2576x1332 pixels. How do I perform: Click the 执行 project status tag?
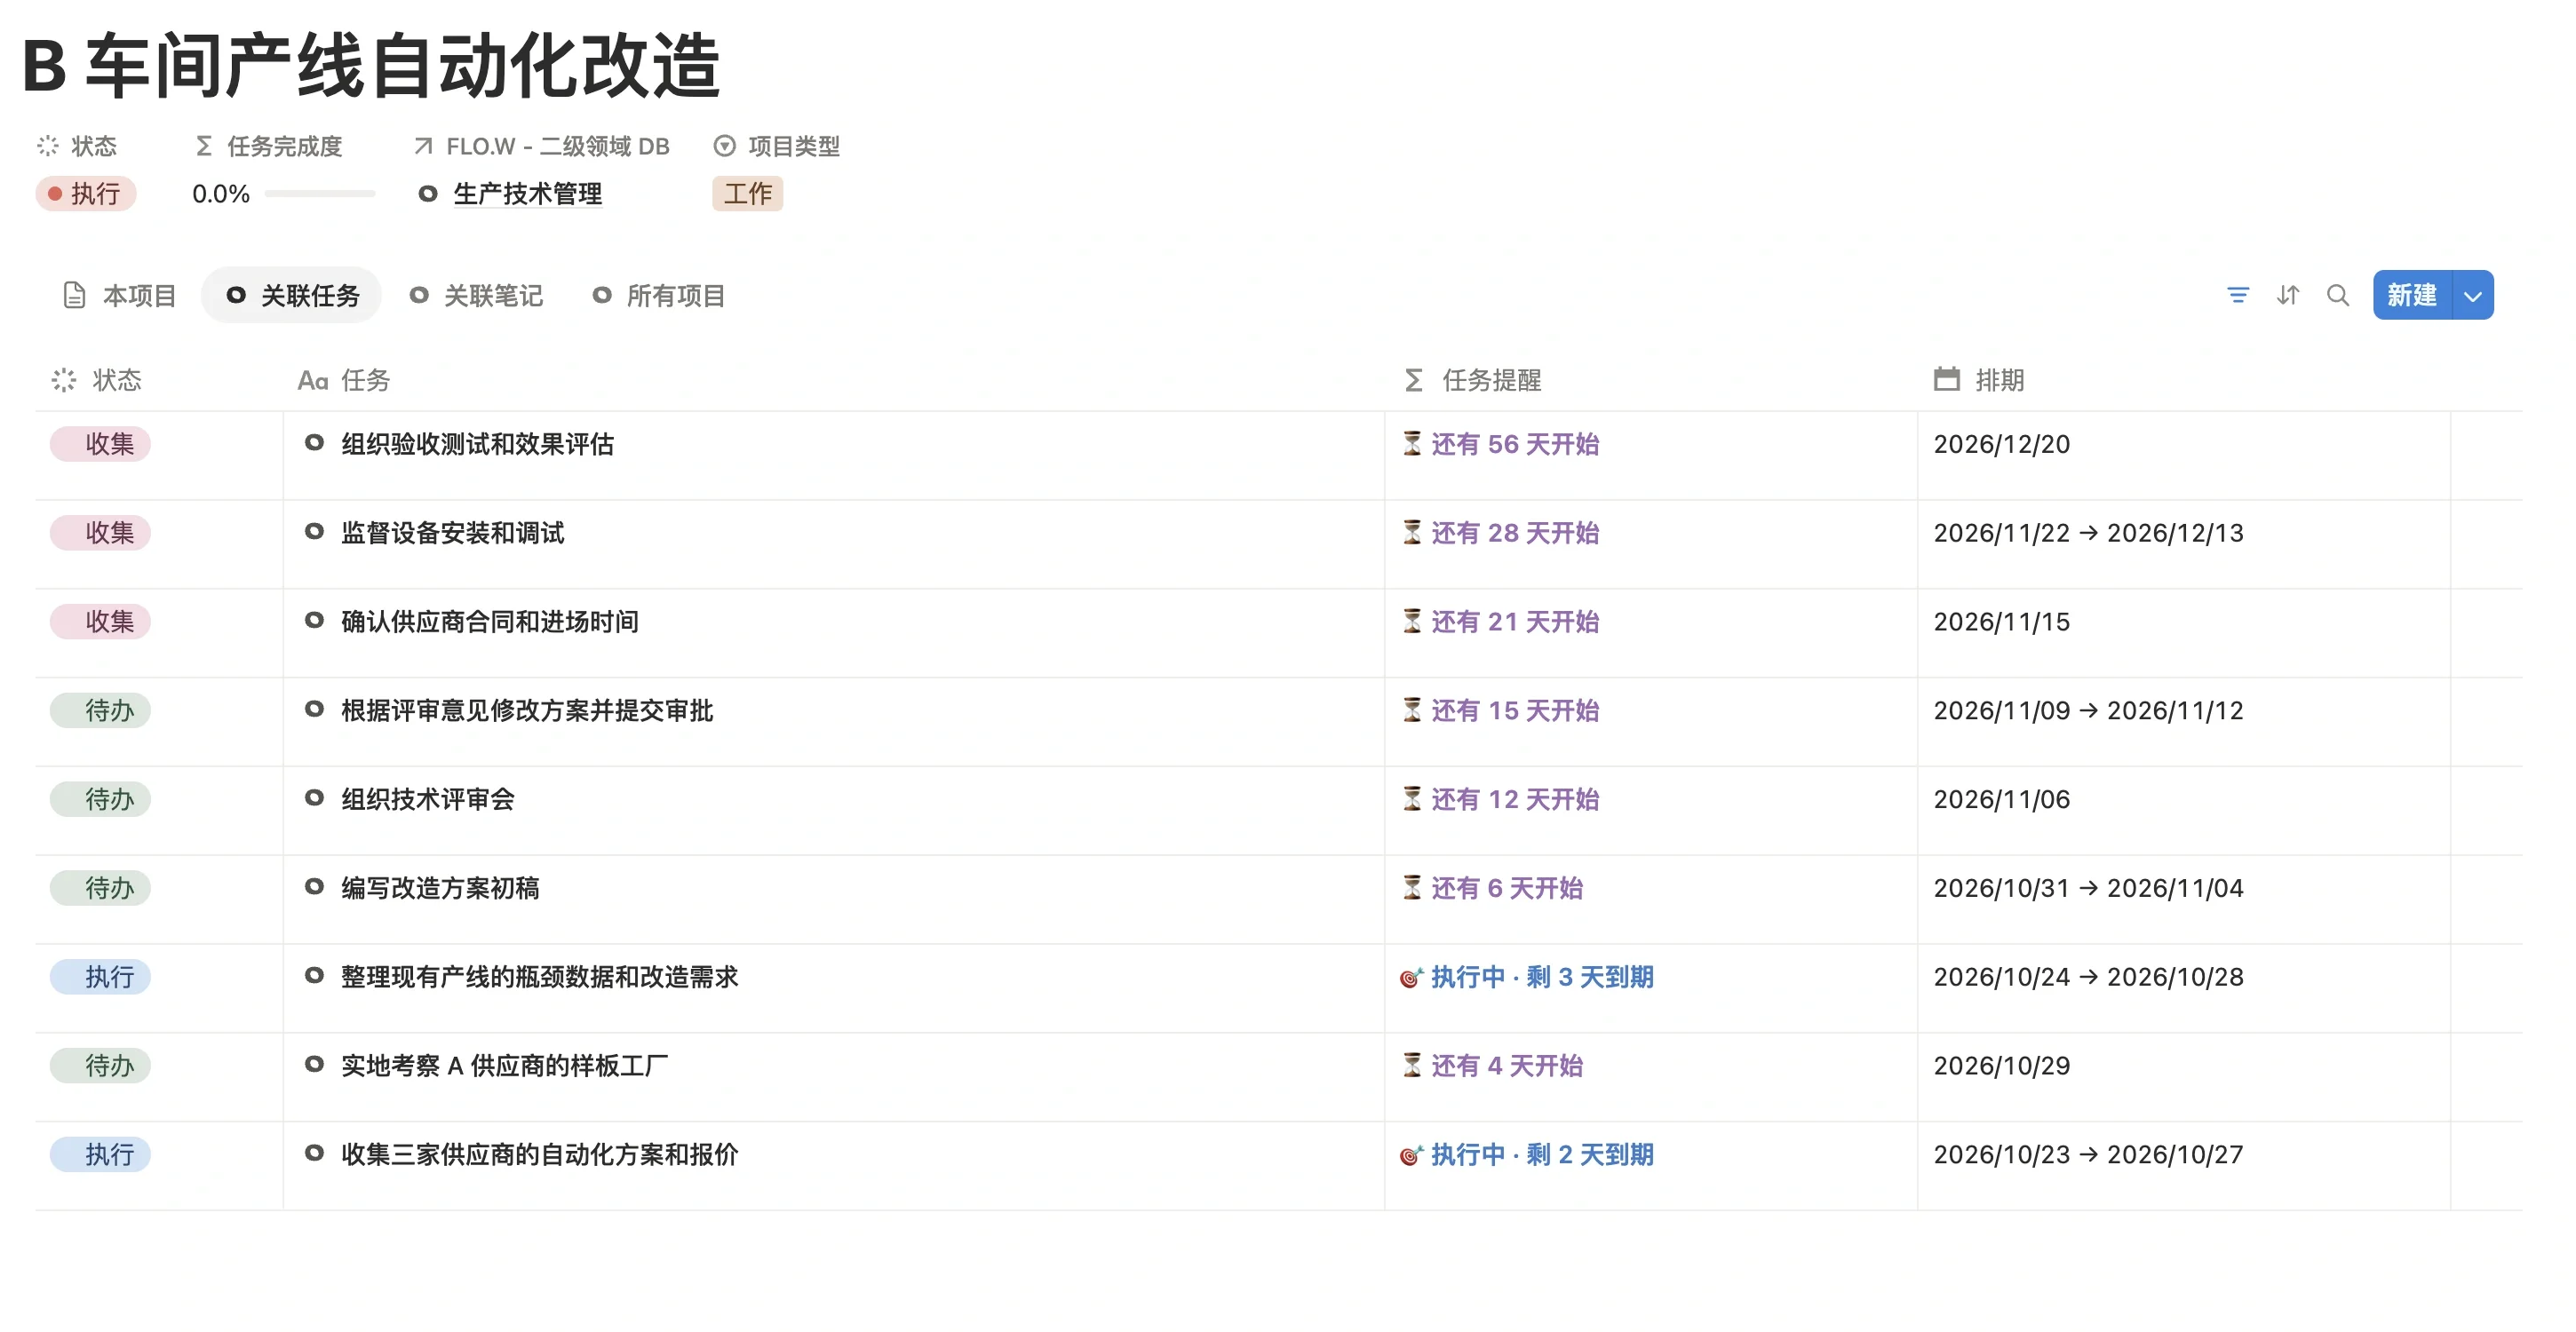85,193
